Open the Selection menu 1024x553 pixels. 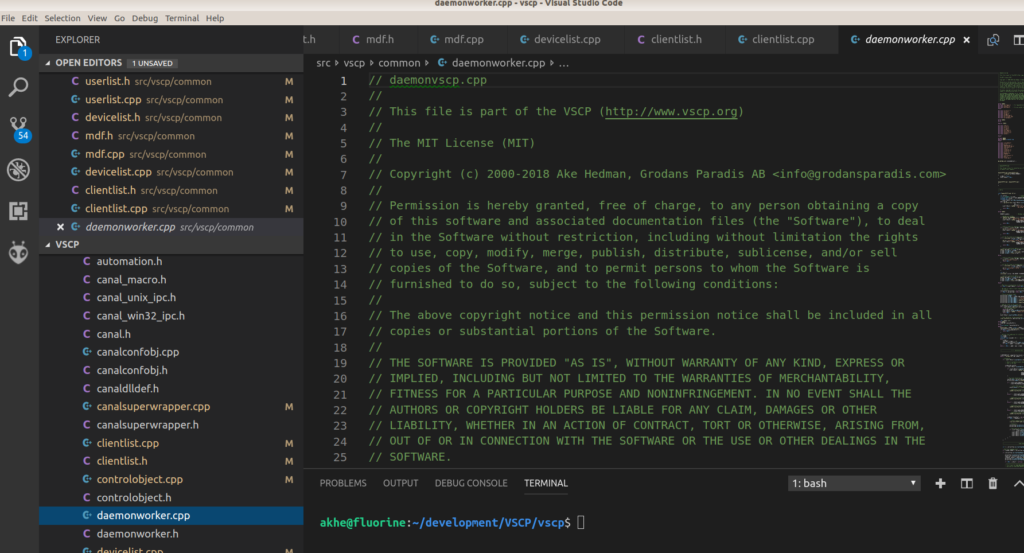point(62,18)
